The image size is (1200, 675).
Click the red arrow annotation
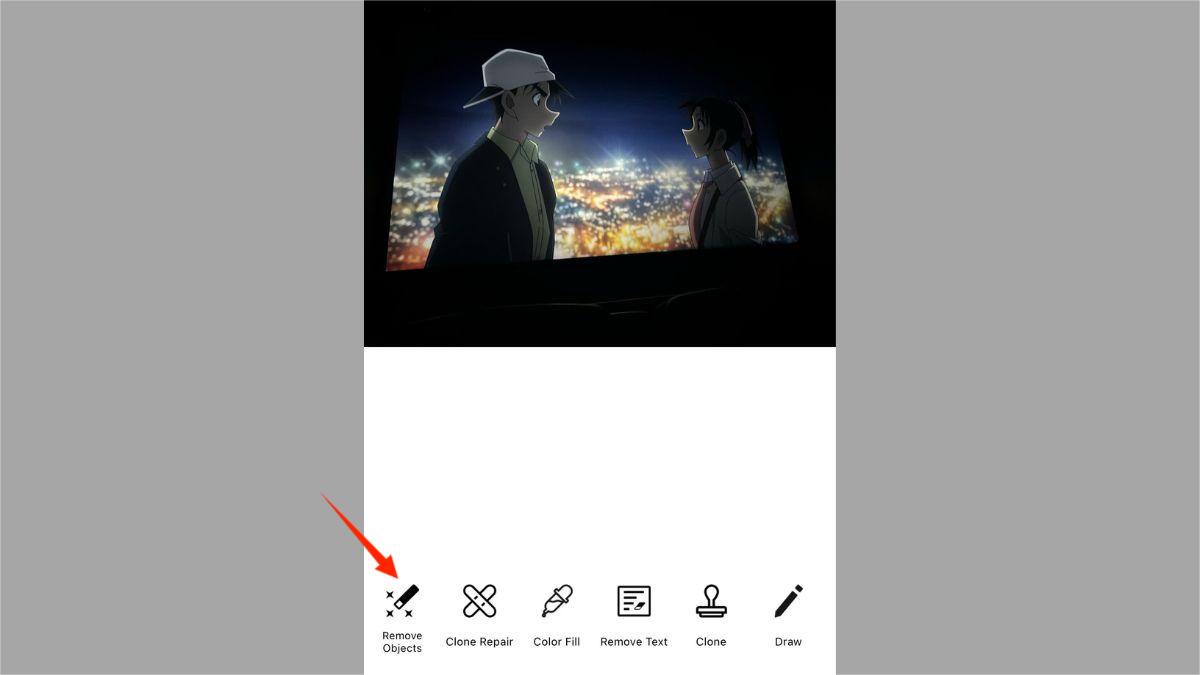pyautogui.click(x=360, y=535)
